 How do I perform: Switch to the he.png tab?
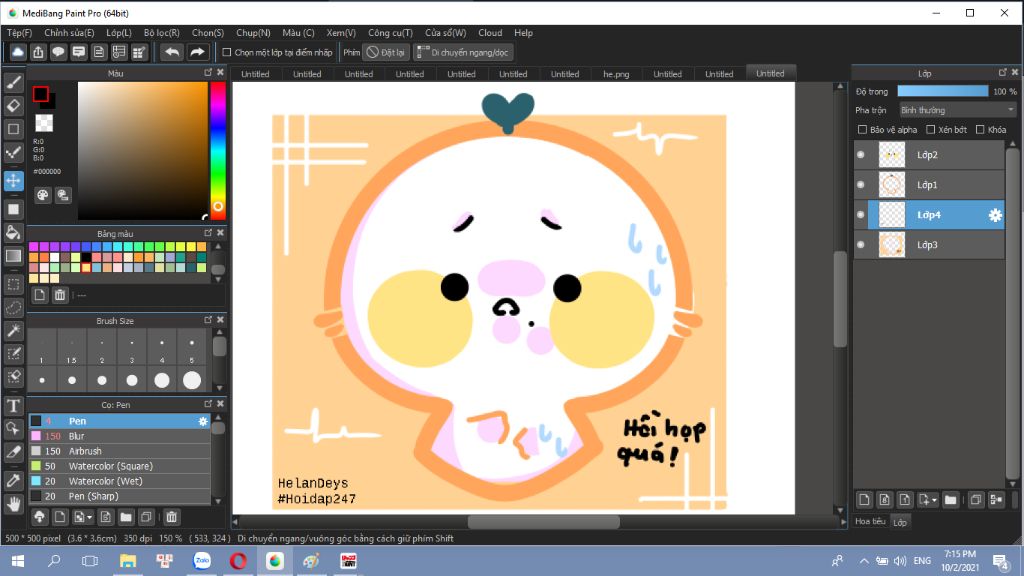616,74
